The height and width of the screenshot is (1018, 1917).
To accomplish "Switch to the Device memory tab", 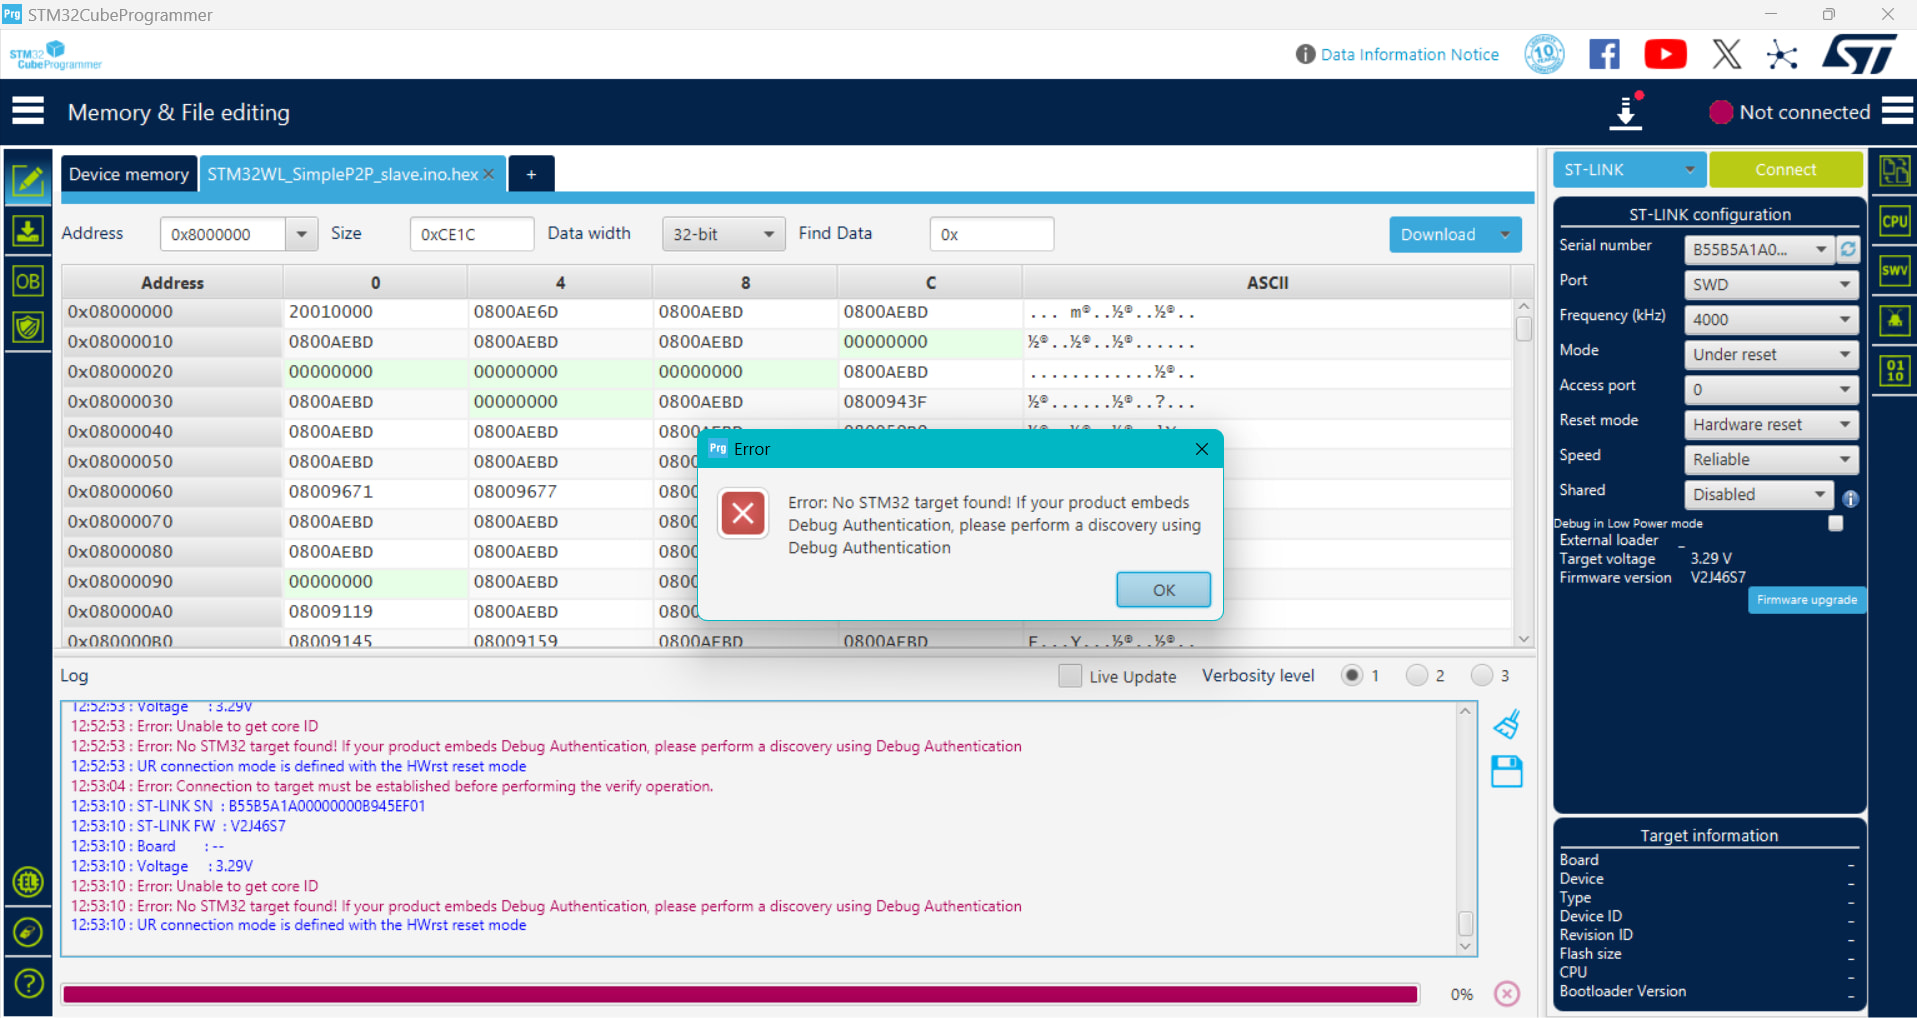I will [129, 174].
